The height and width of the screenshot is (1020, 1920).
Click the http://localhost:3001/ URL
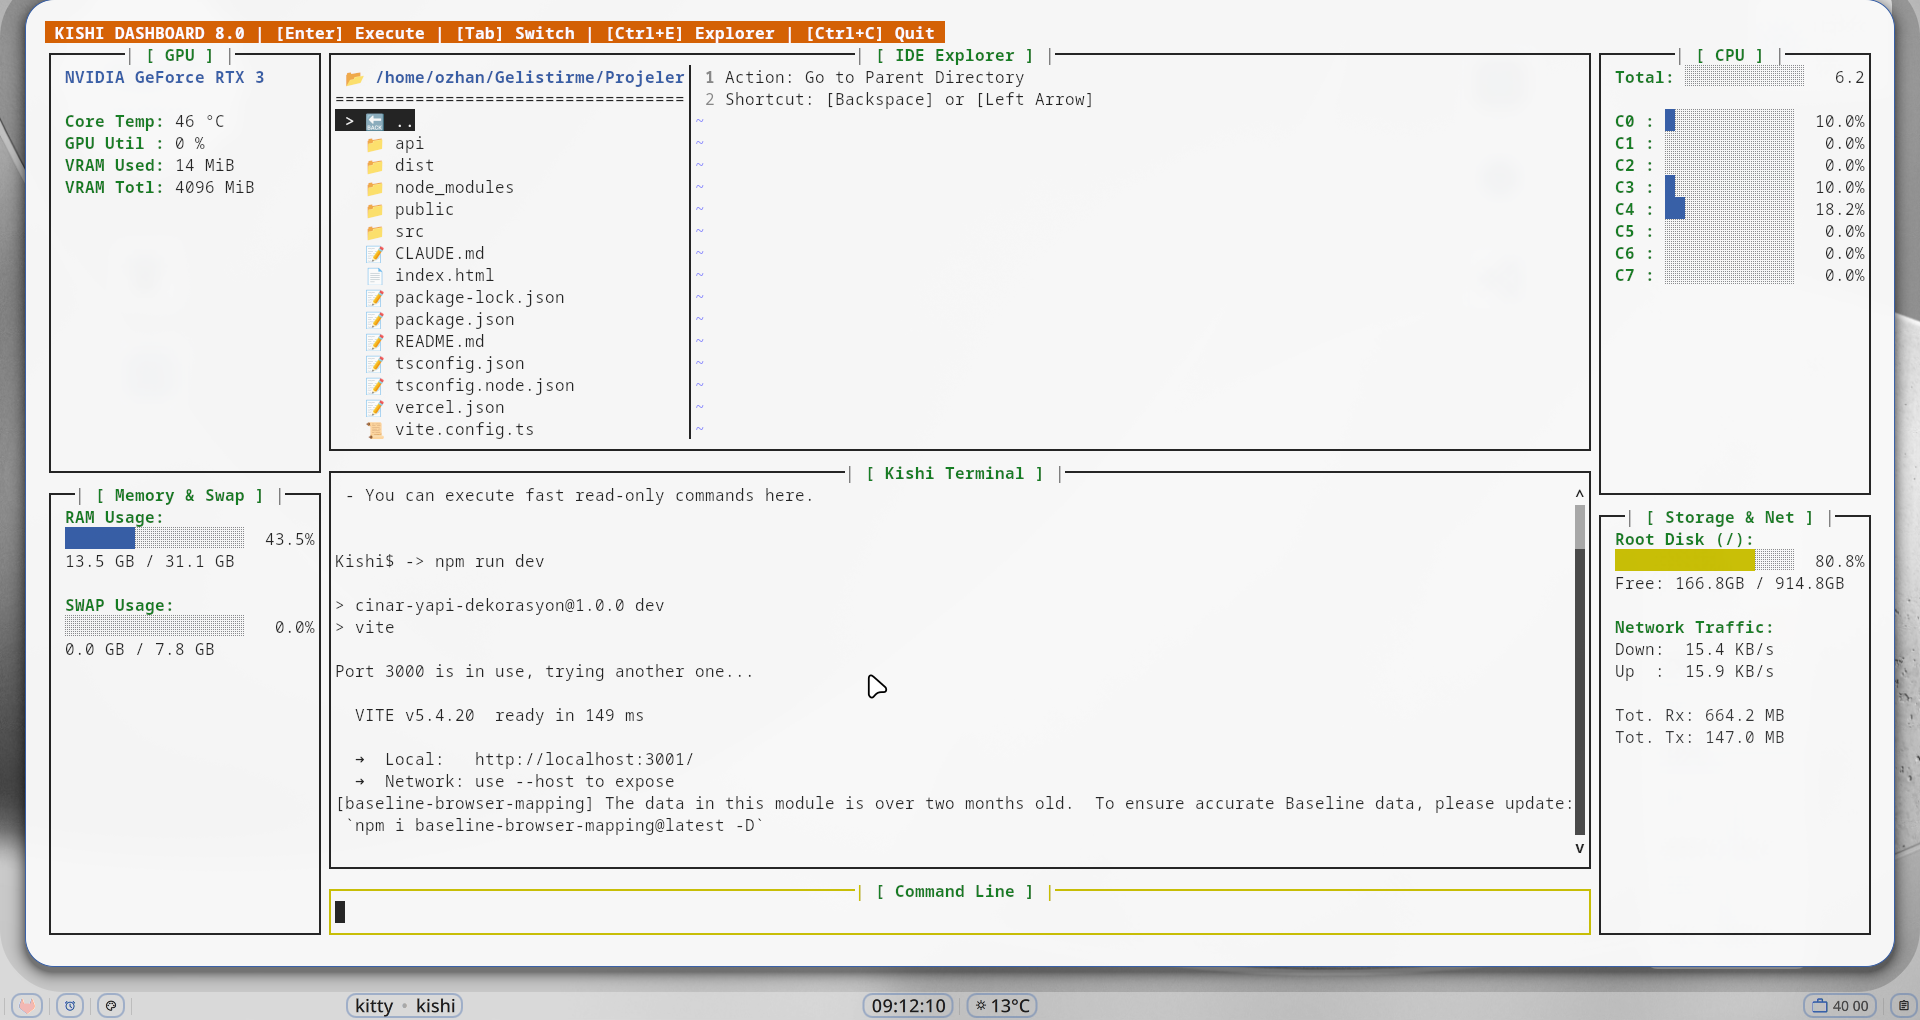tap(584, 760)
